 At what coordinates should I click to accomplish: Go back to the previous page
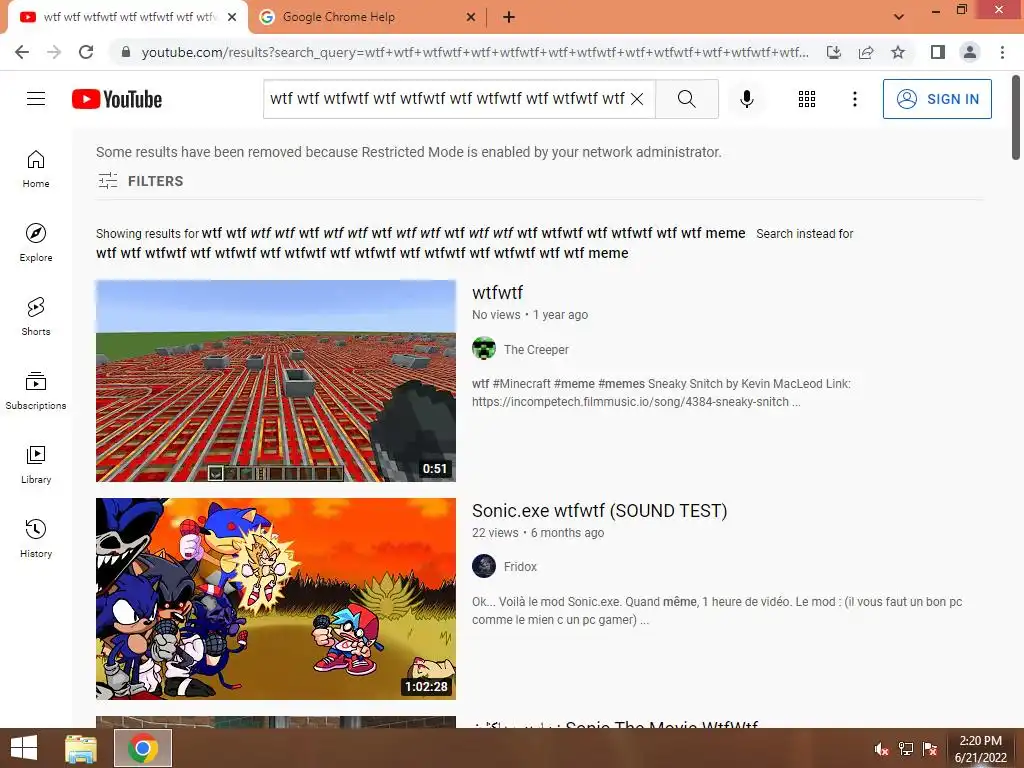pos(22,52)
